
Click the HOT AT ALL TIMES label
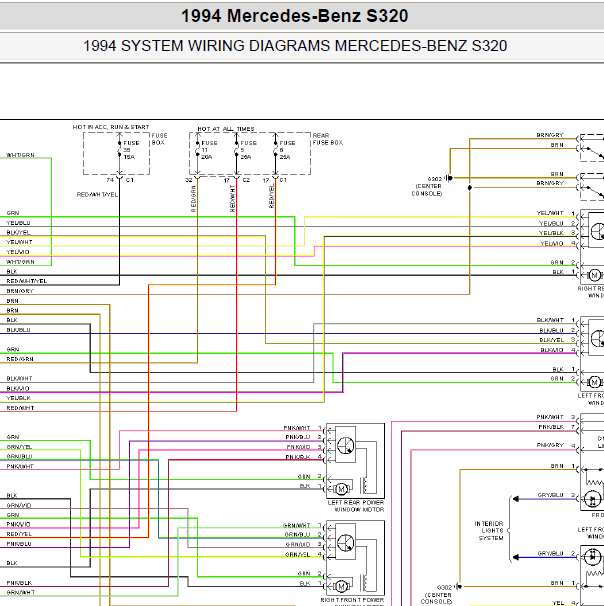coord(226,129)
